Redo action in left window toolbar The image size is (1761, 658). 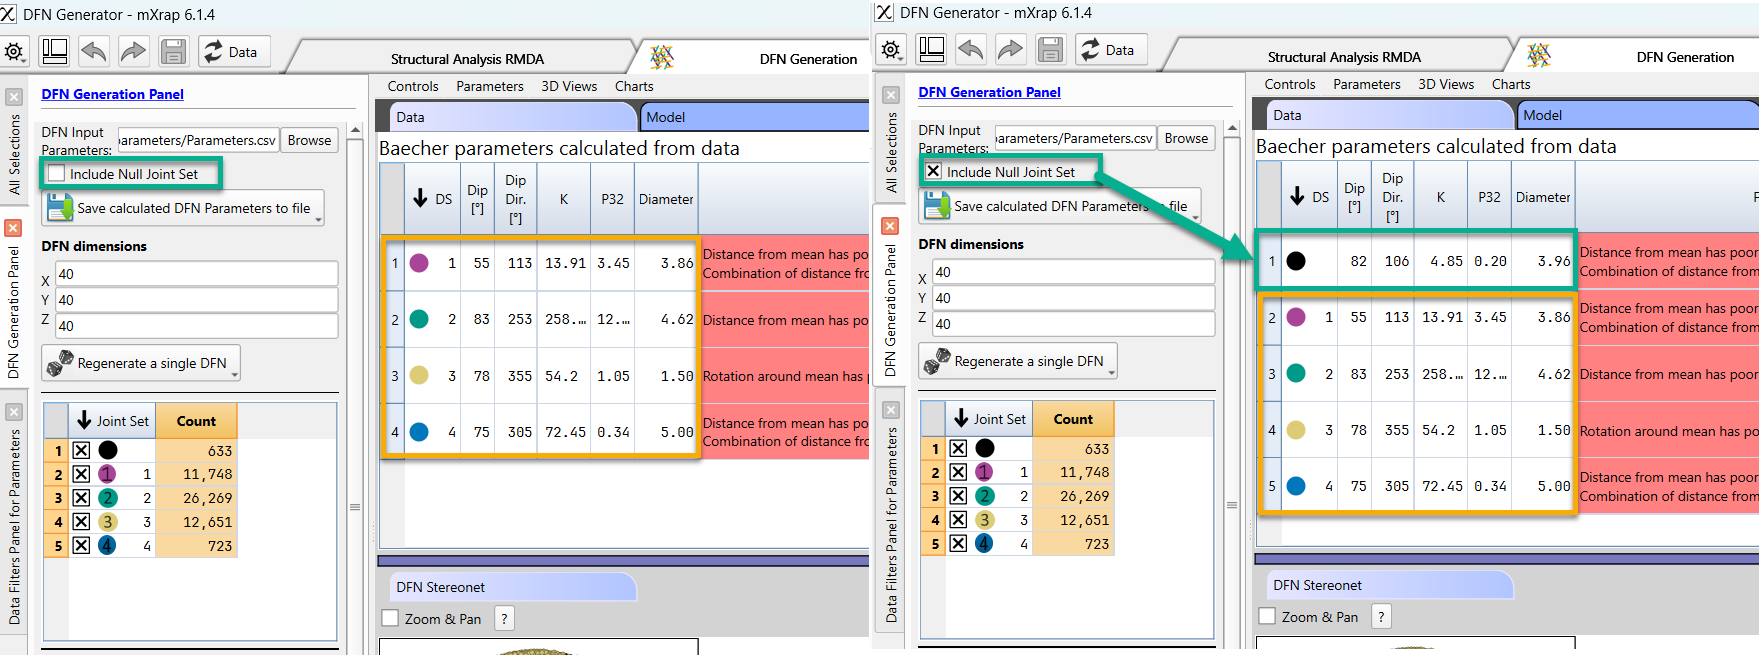pyautogui.click(x=133, y=51)
